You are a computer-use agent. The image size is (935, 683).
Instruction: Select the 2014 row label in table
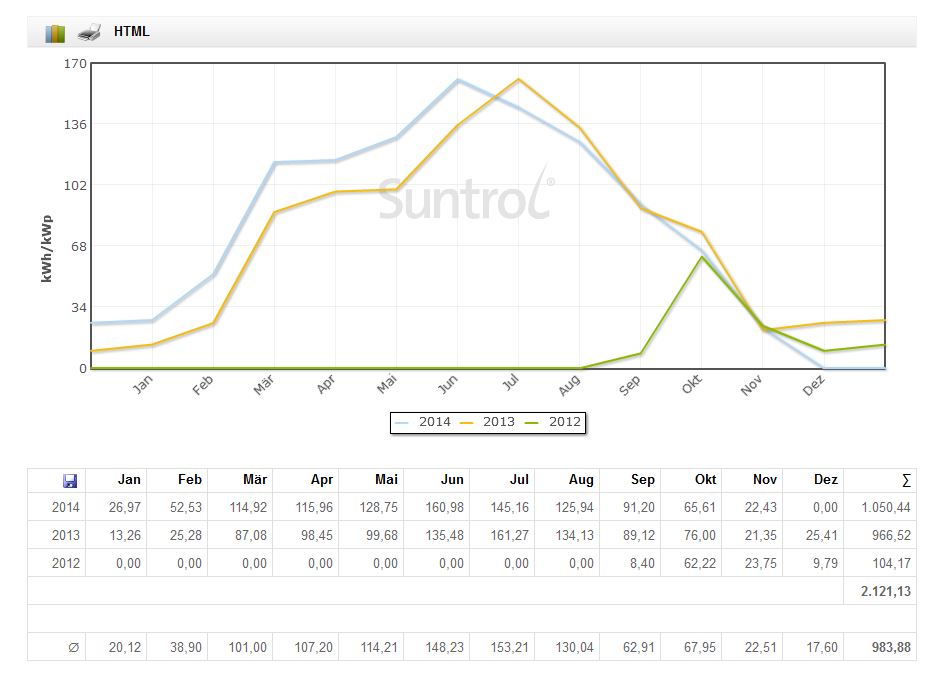click(x=65, y=508)
